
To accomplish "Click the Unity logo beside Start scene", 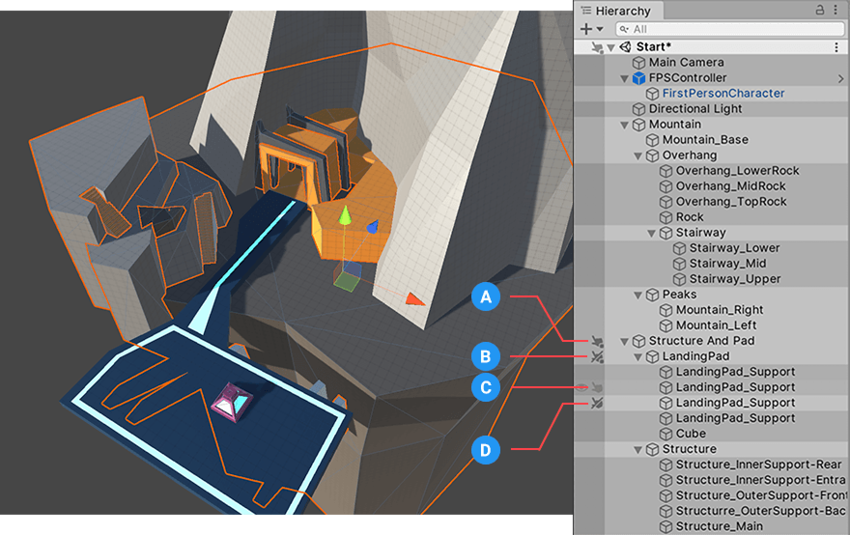I will pyautogui.click(x=625, y=47).
